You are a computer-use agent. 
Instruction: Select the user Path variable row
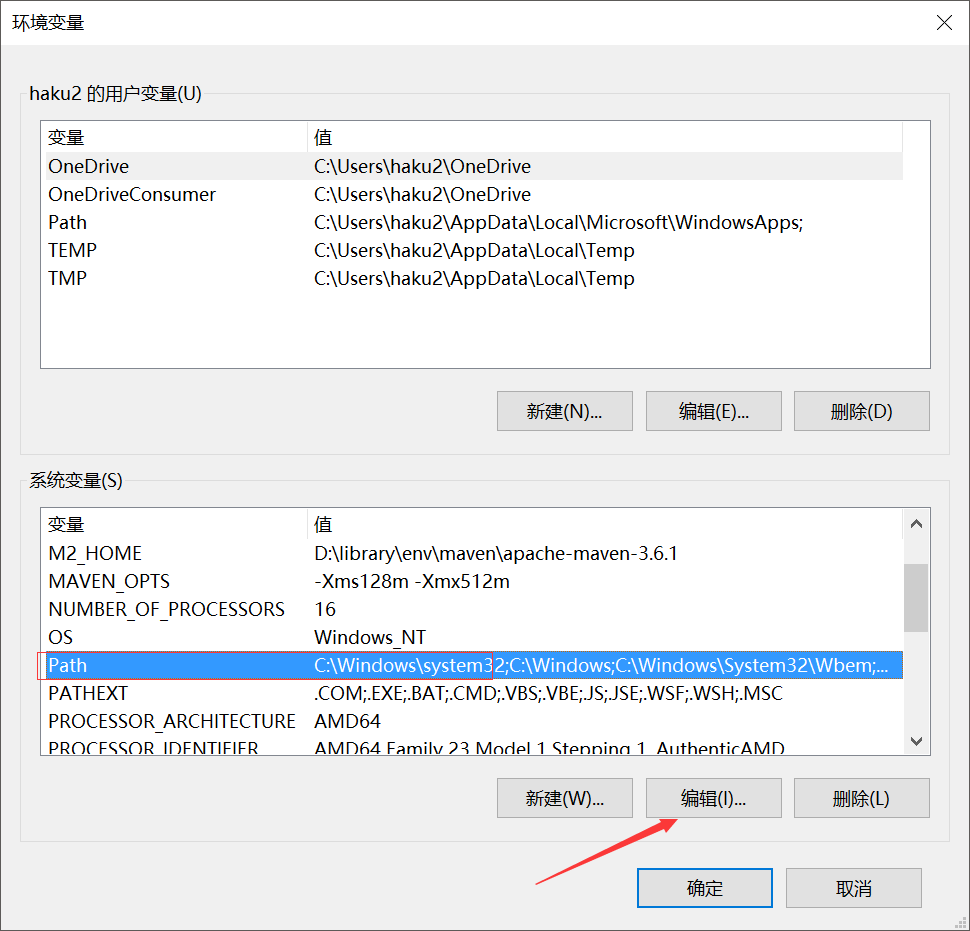tap(68, 223)
